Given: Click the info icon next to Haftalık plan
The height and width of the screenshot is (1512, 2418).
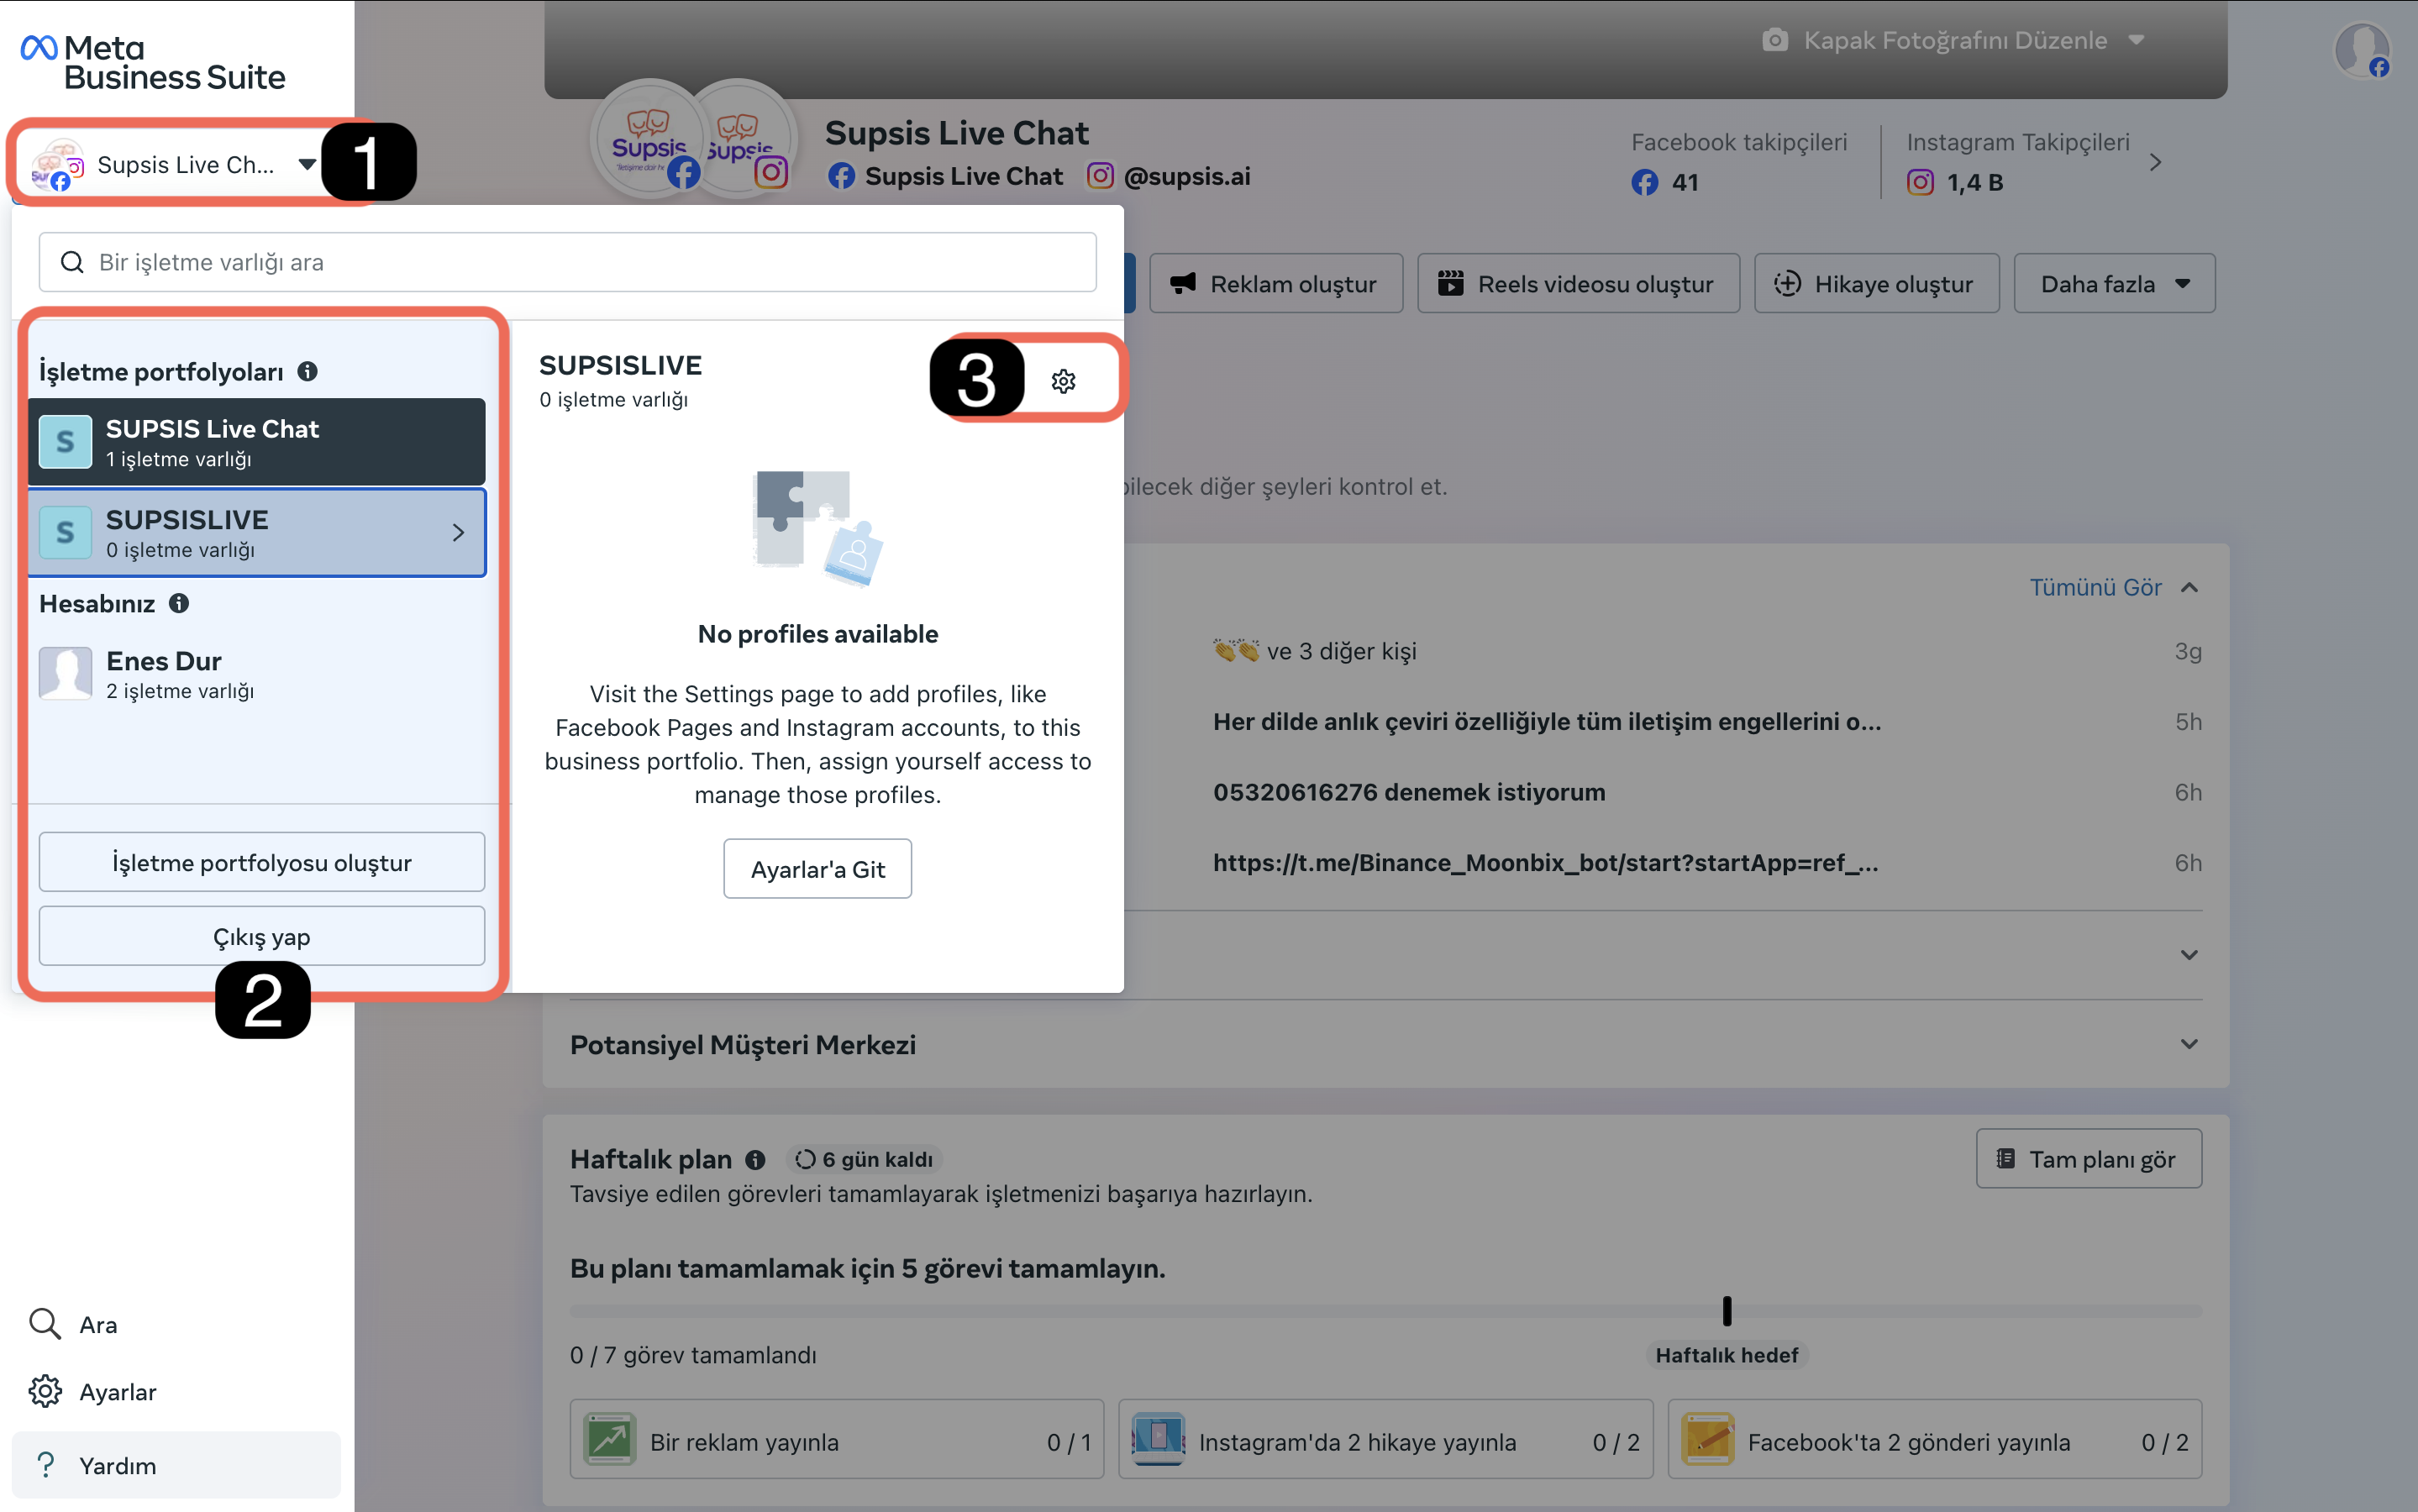Looking at the screenshot, I should click(755, 1159).
